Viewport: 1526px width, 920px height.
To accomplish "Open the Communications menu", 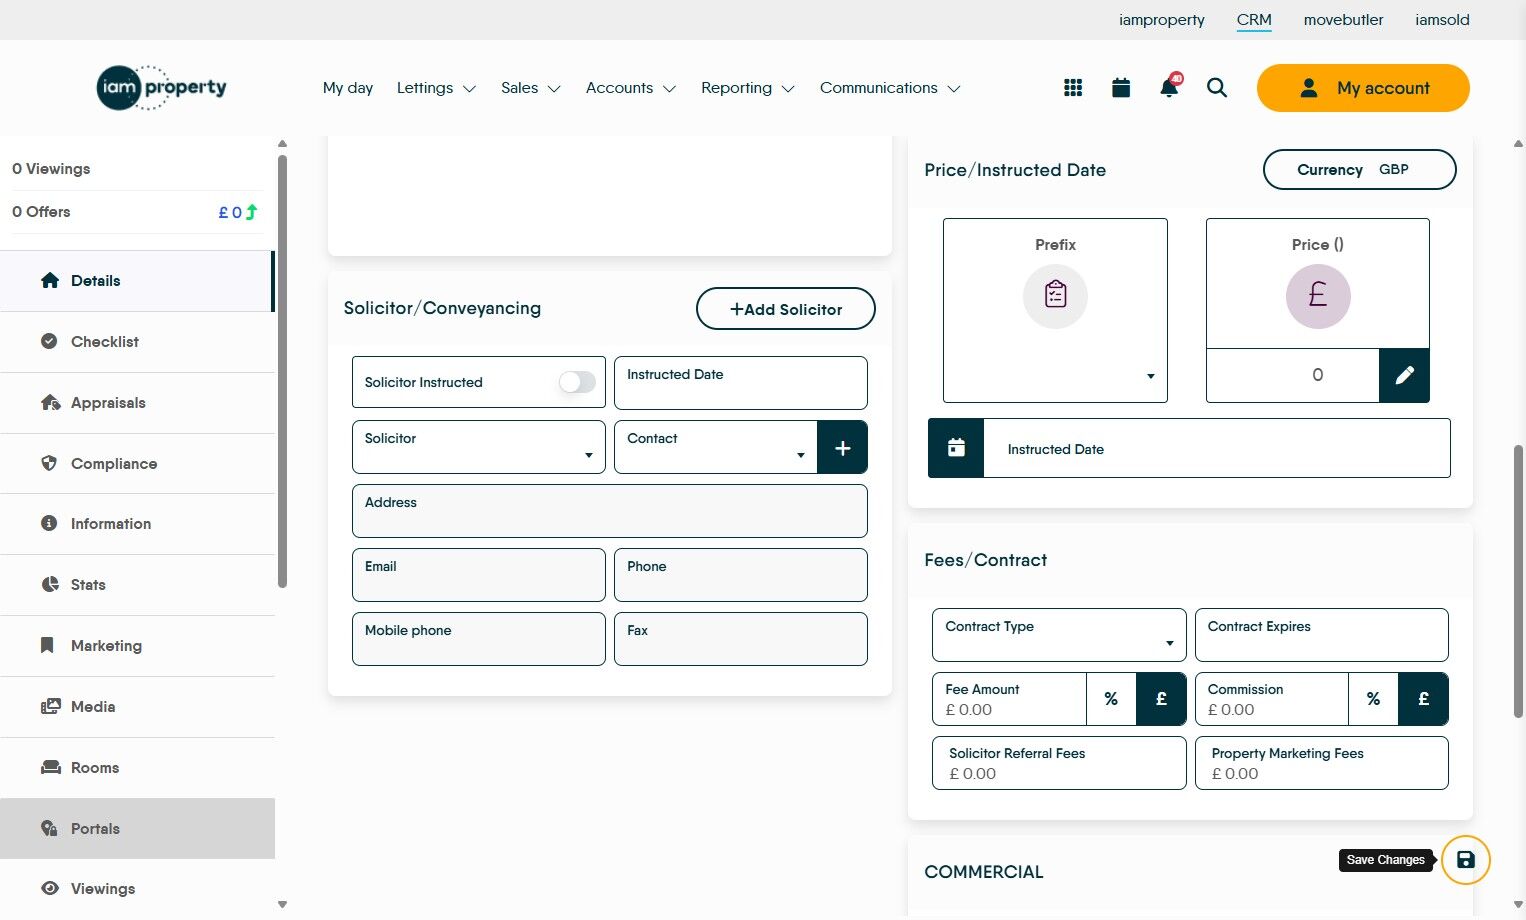I will point(890,88).
